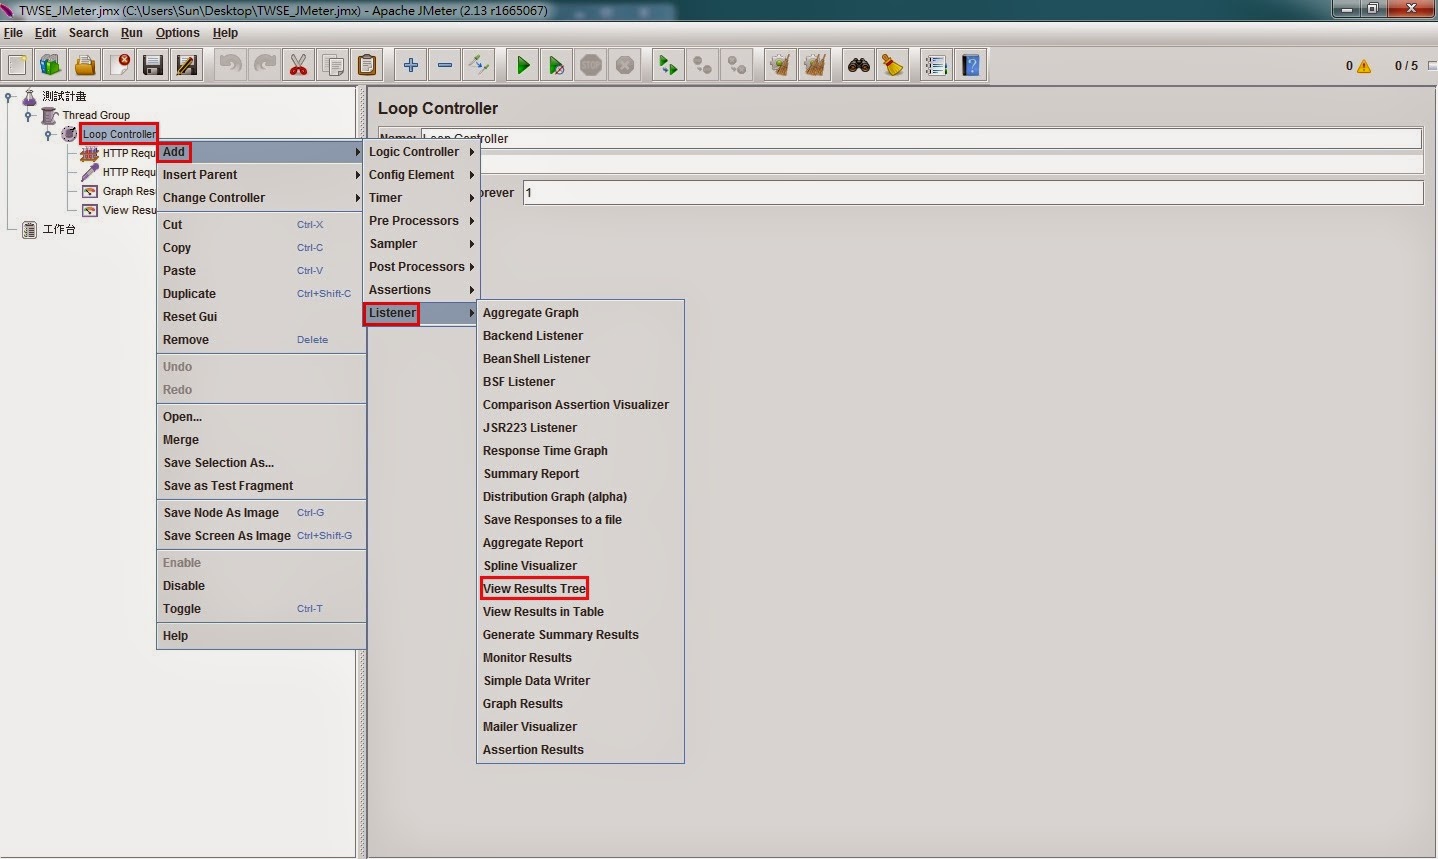This screenshot has width=1438, height=859.
Task: Click the Cut scissors toolbar icon
Action: coord(299,65)
